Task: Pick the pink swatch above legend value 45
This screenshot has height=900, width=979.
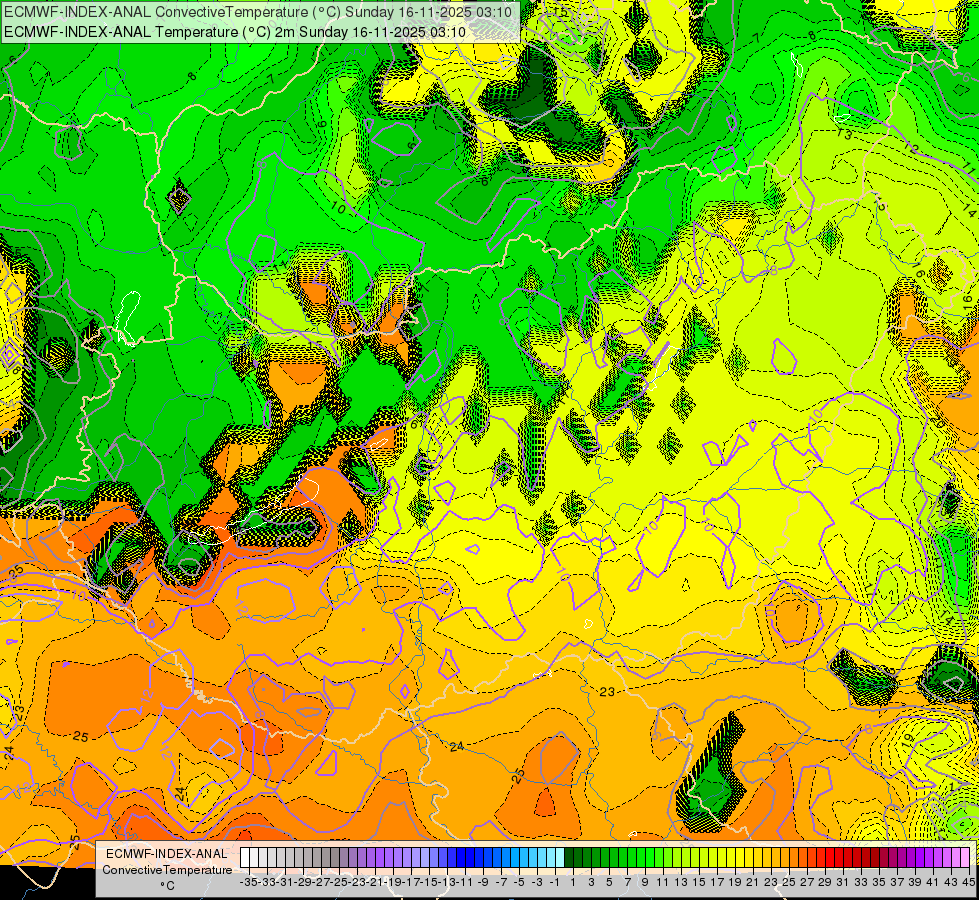Action: pyautogui.click(x=965, y=857)
